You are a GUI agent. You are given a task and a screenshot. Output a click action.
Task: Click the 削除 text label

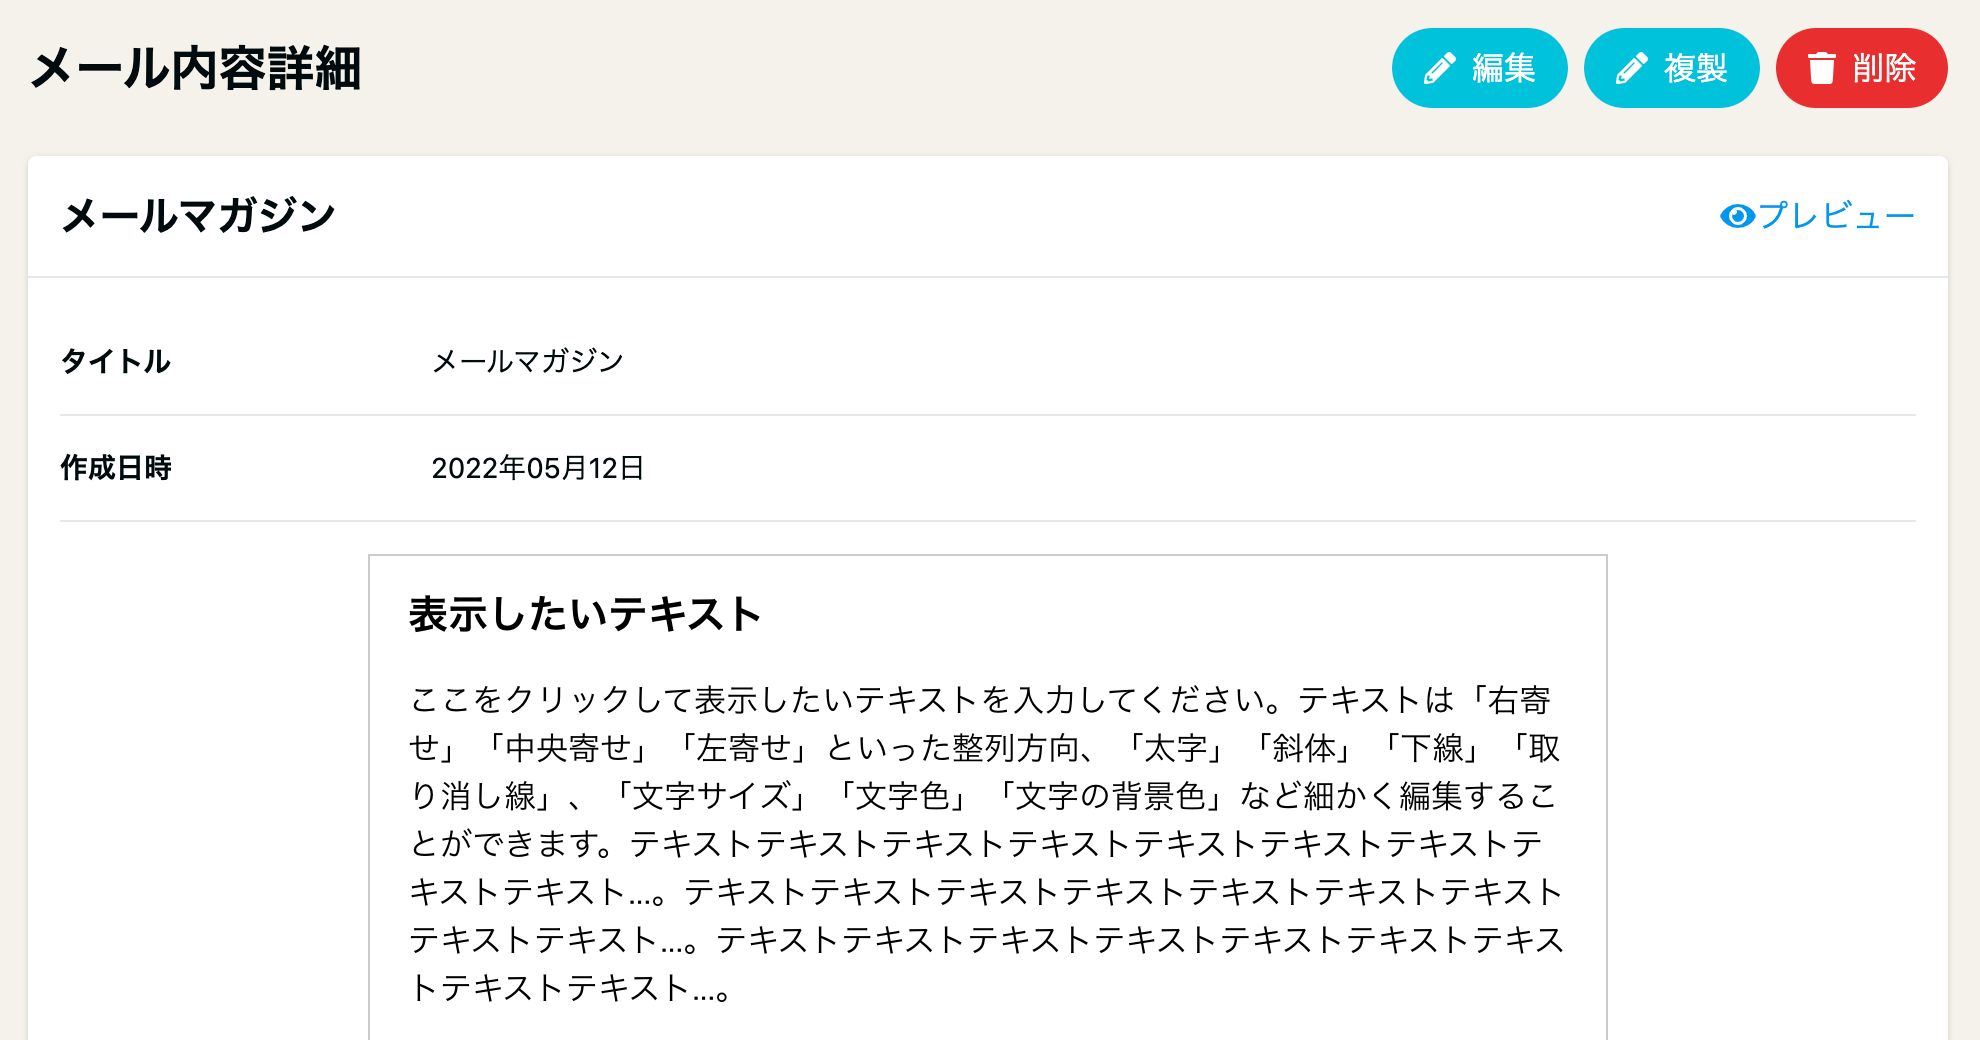coord(1883,68)
